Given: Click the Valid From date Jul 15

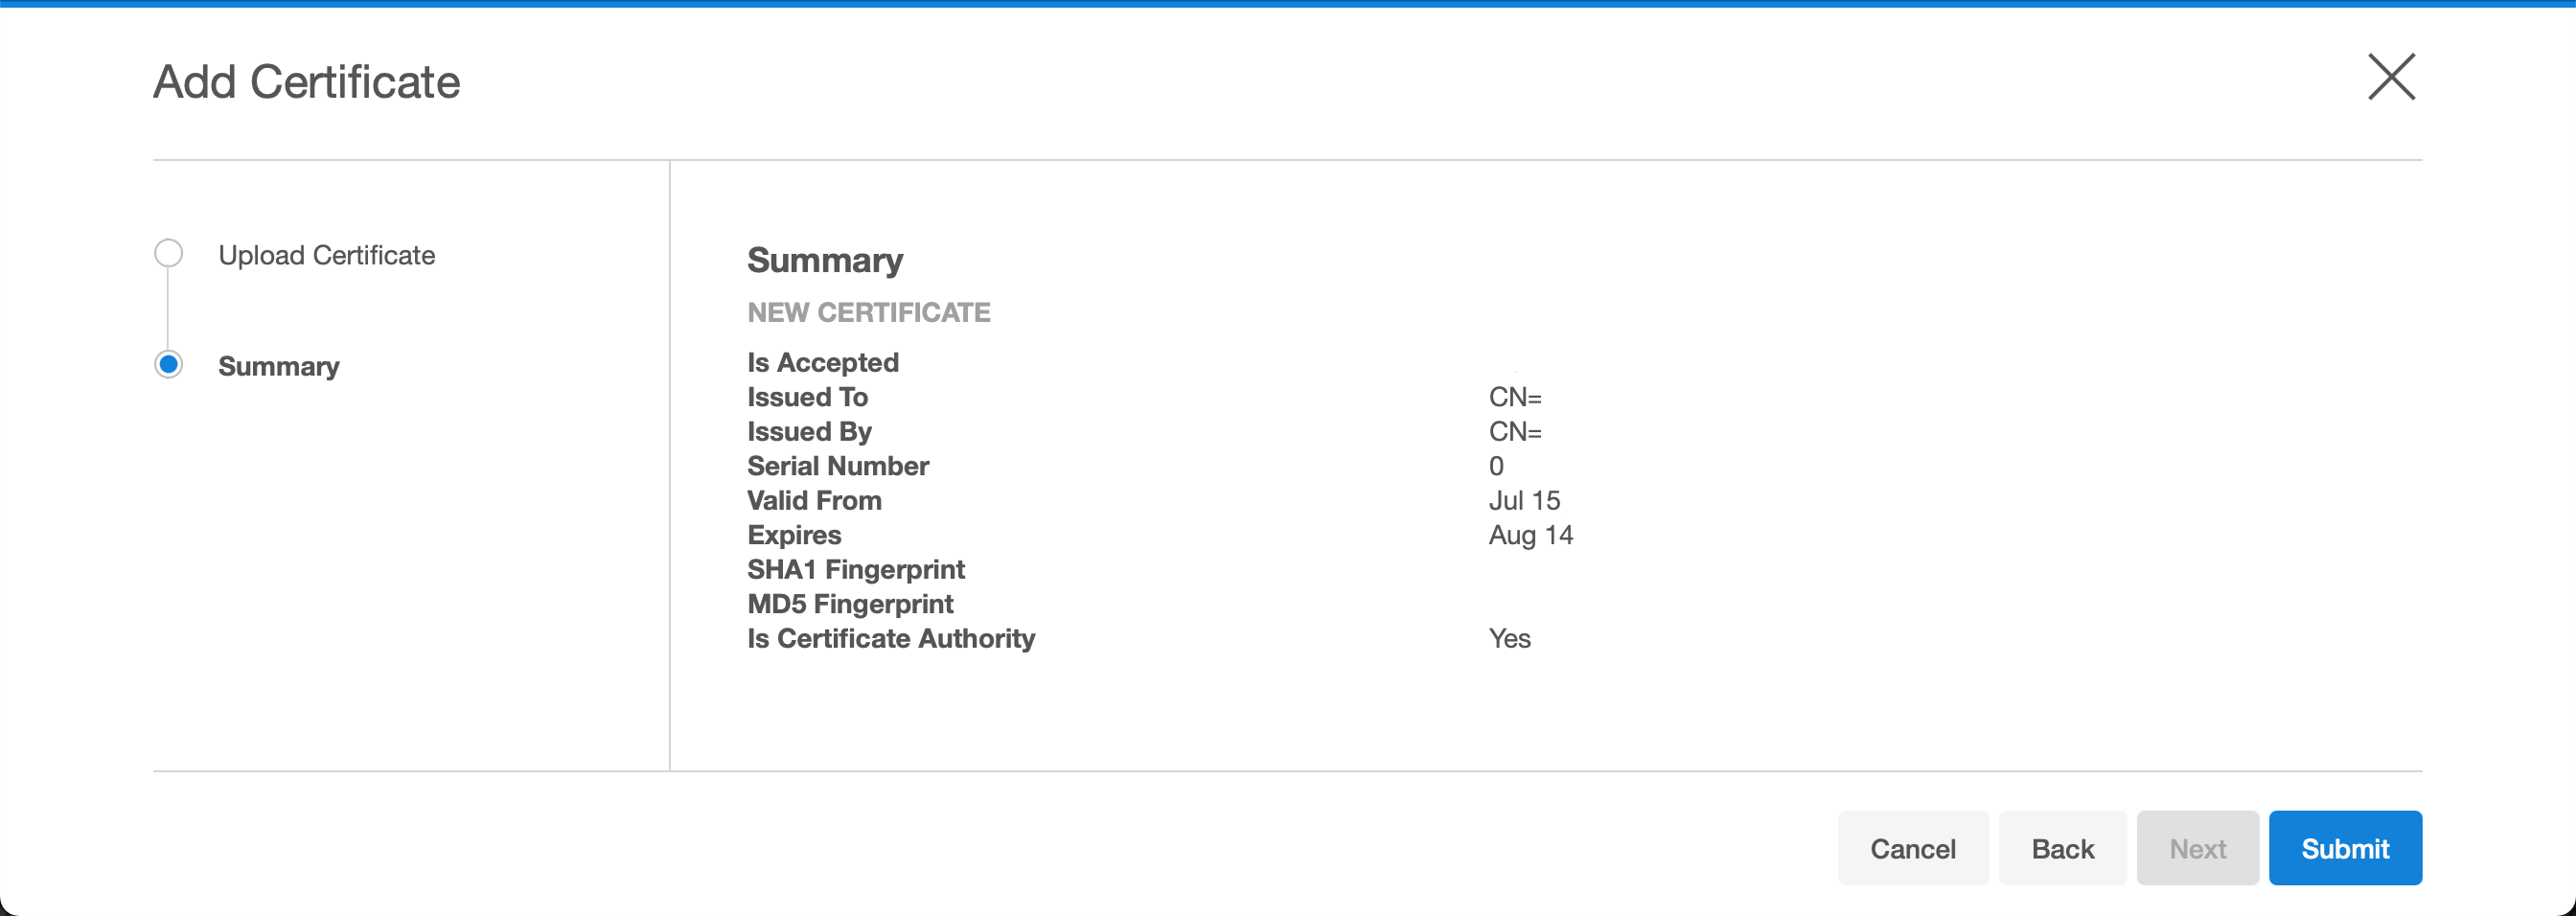Looking at the screenshot, I should (x=1524, y=501).
